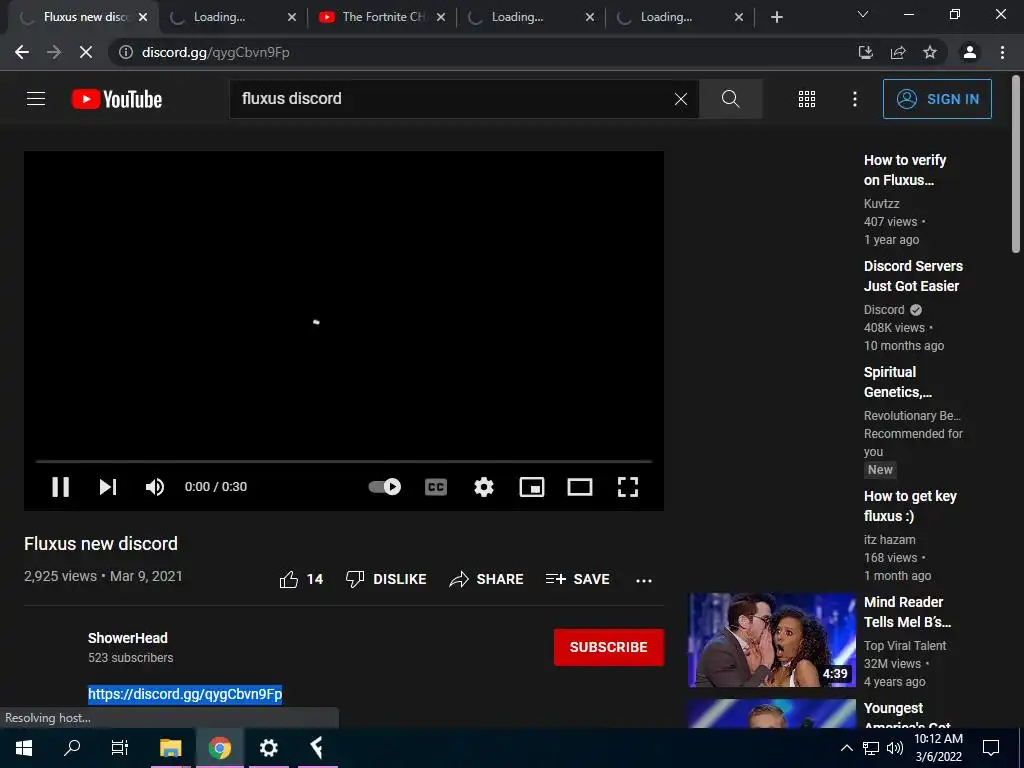Open 'Discord Servers Just Got Easier' video
The image size is (1024, 768).
(913, 276)
